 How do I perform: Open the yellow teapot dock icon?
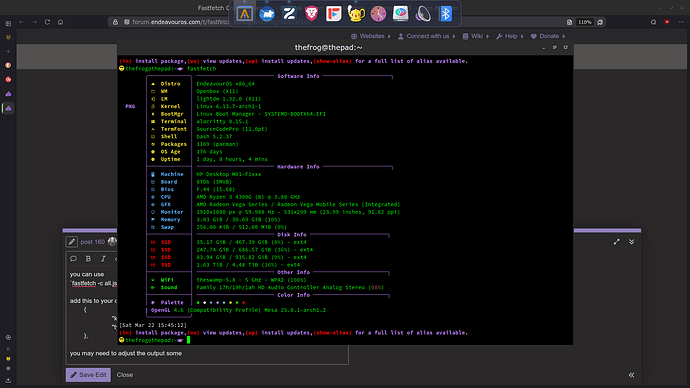click(x=356, y=14)
